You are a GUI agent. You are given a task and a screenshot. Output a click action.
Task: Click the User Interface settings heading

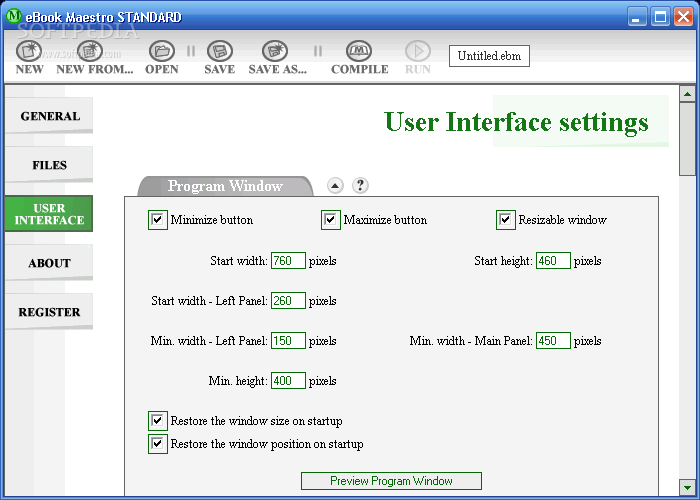pyautogui.click(x=516, y=122)
